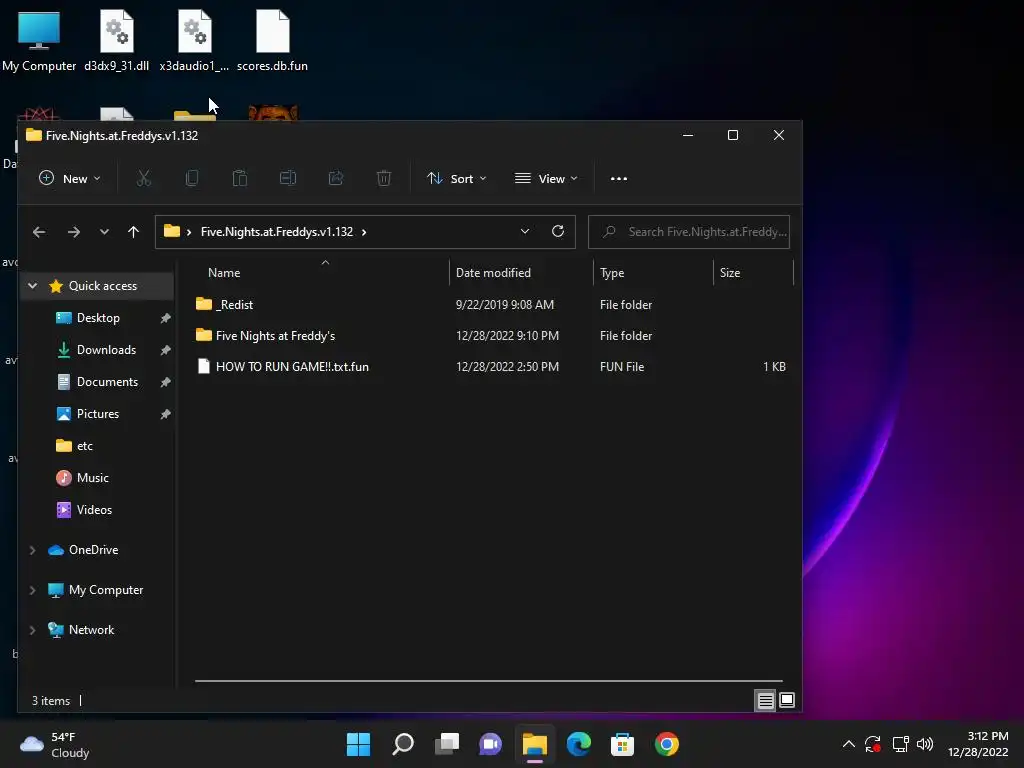Open the New dropdown button
1024x768 pixels.
[x=70, y=178]
